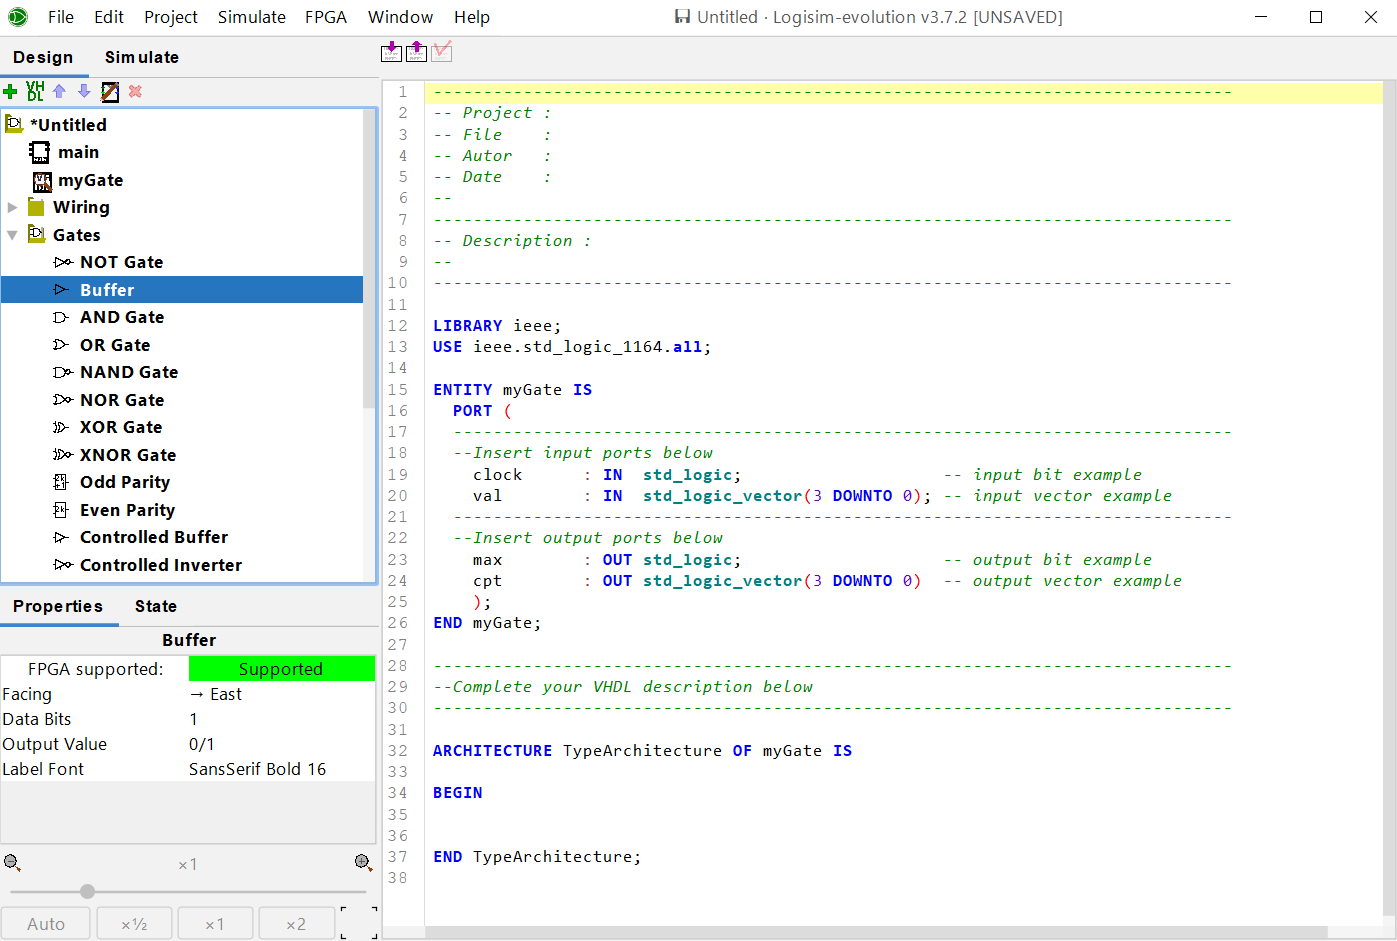The height and width of the screenshot is (941, 1397).
Task: Click the fit-to-window corner brackets icon
Action: [x=359, y=923]
